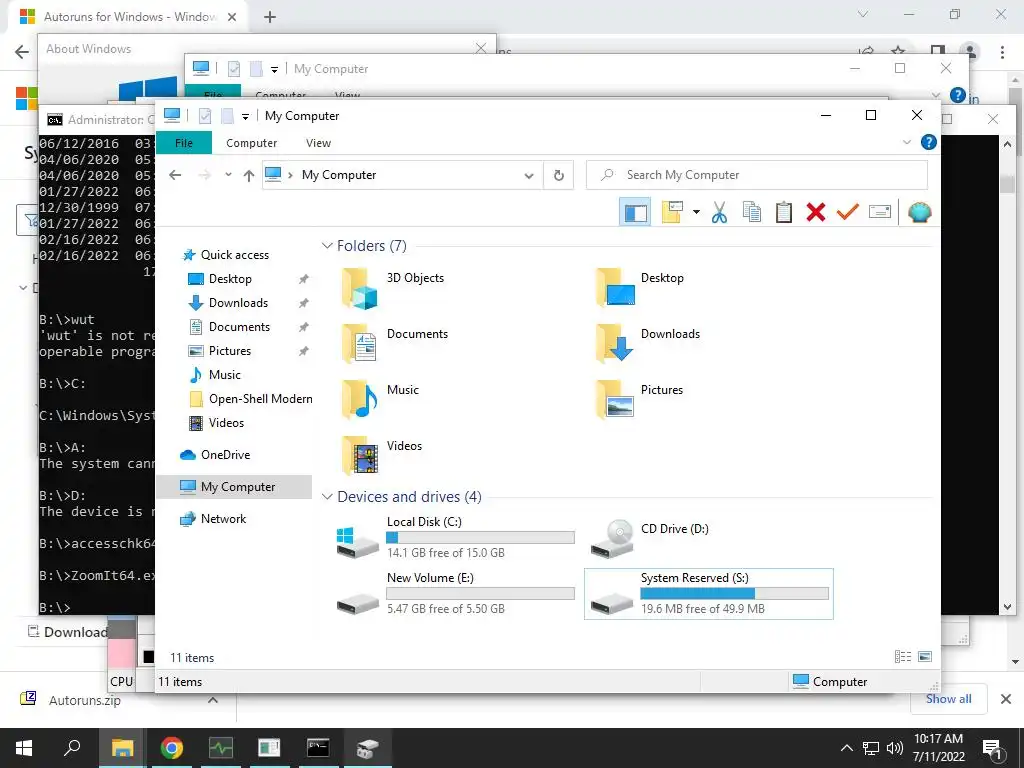Image resolution: width=1024 pixels, height=768 pixels.
Task: Toggle the navigation pane toolbar button
Action: coord(635,212)
